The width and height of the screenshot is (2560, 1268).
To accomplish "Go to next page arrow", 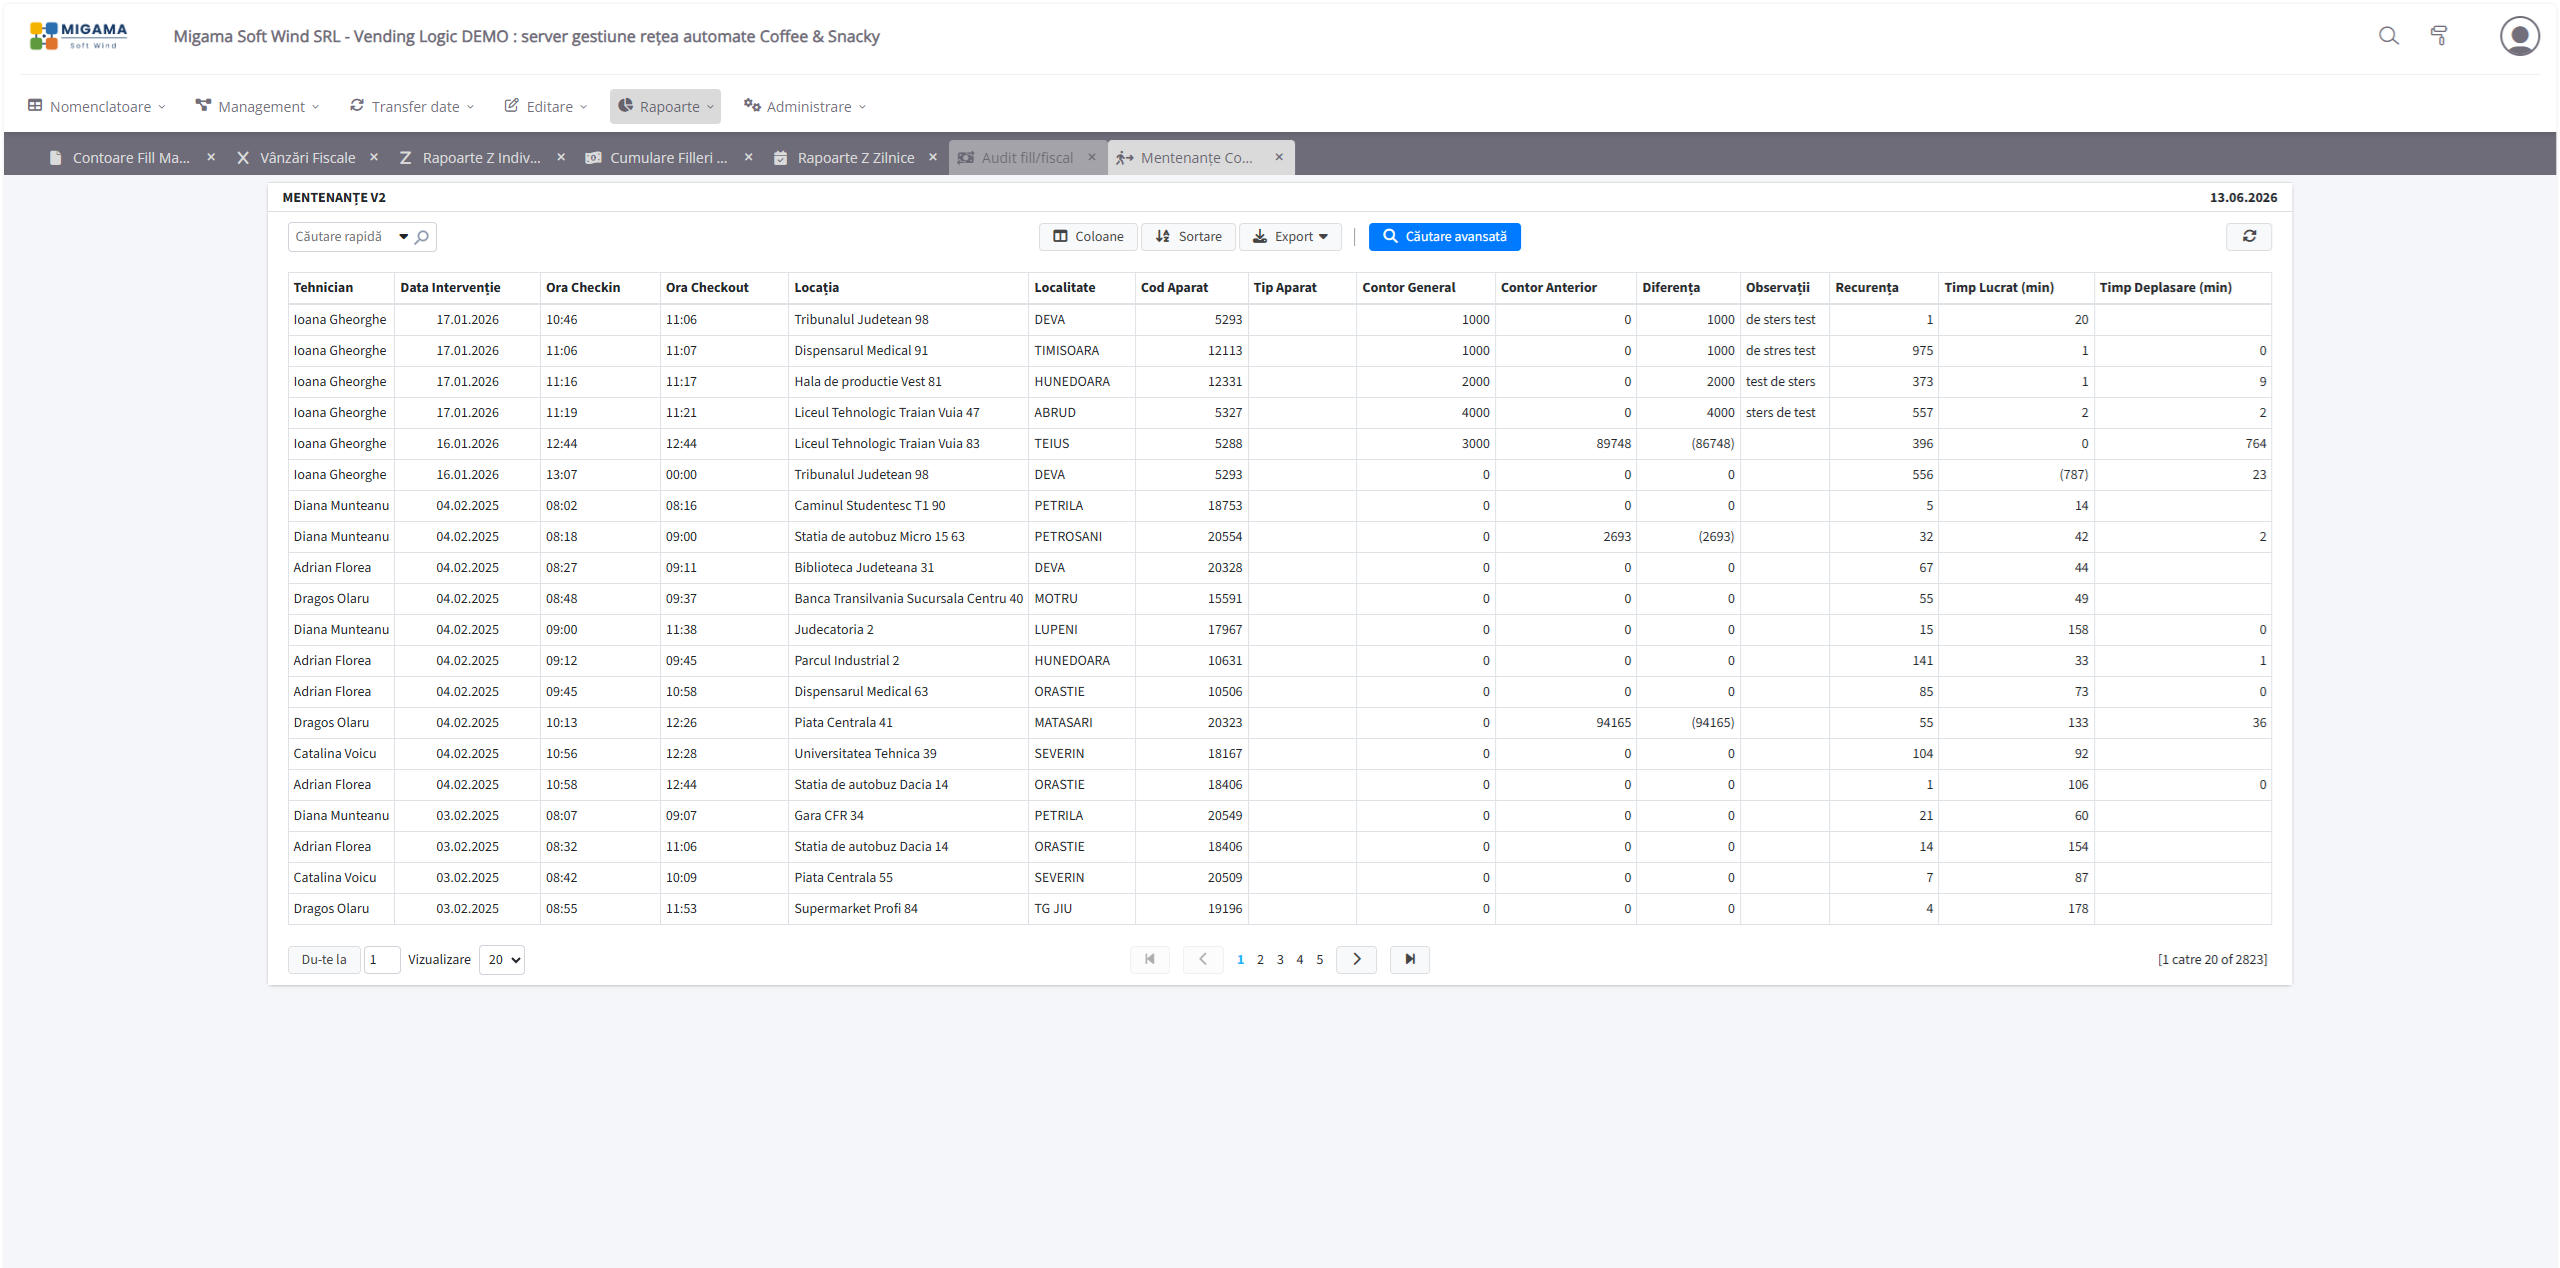I will 1357,960.
